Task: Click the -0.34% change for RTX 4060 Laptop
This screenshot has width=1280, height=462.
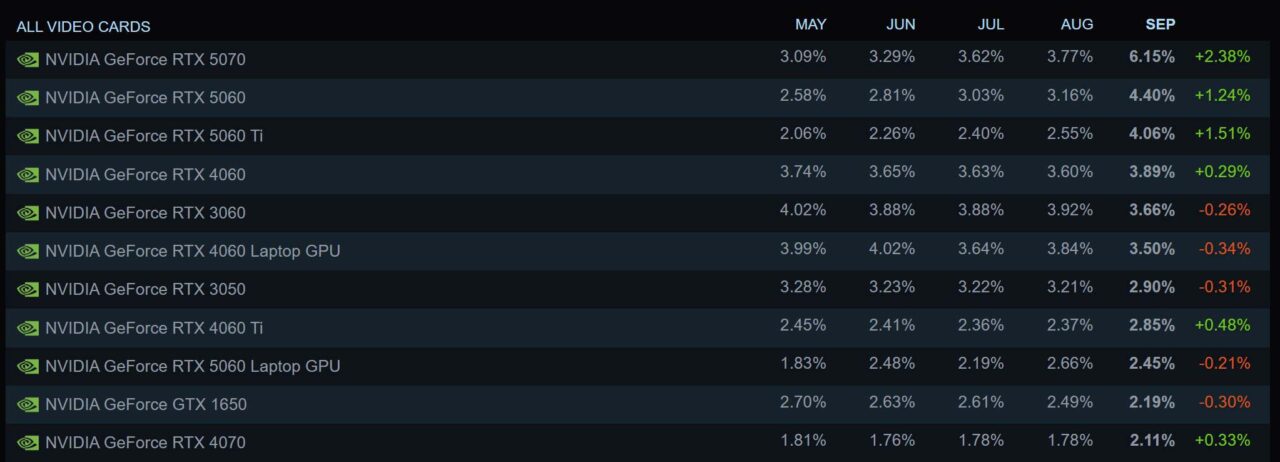Action: pyautogui.click(x=1222, y=249)
